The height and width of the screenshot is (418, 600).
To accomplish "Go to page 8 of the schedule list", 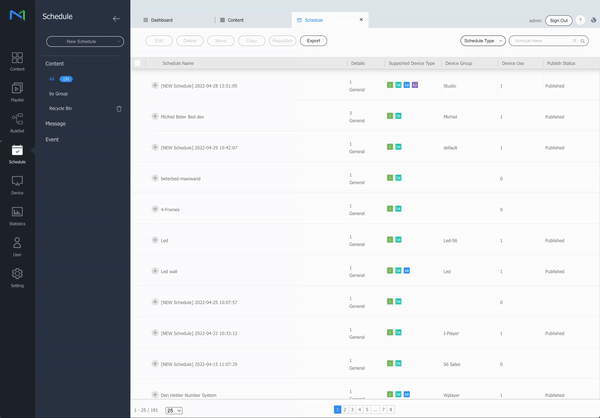I will click(391, 410).
